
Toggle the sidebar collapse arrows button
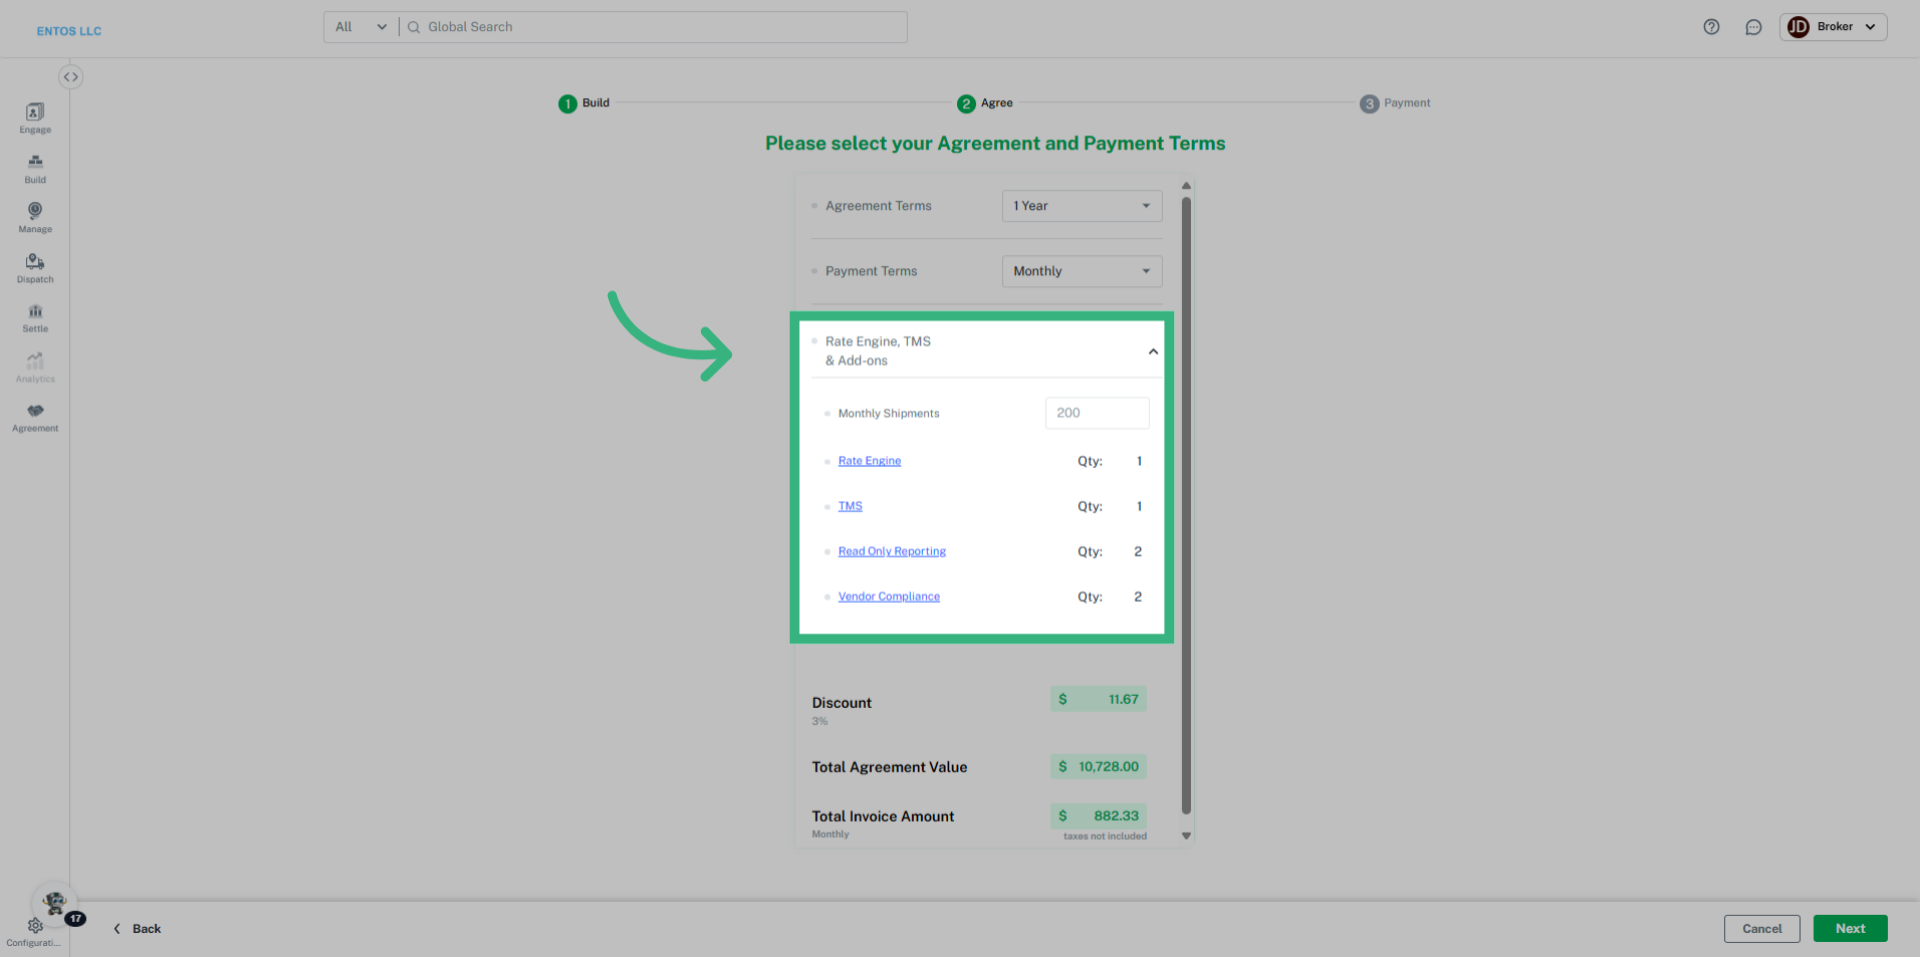70,77
